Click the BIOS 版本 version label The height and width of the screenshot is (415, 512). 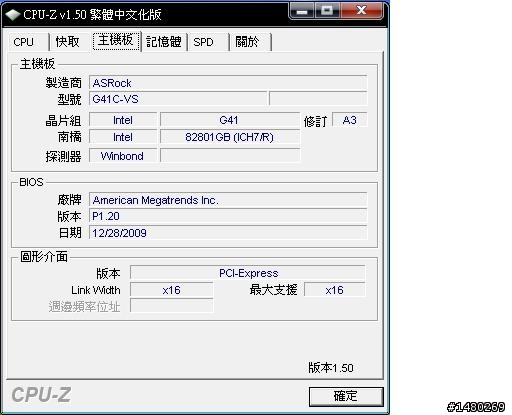point(69,216)
